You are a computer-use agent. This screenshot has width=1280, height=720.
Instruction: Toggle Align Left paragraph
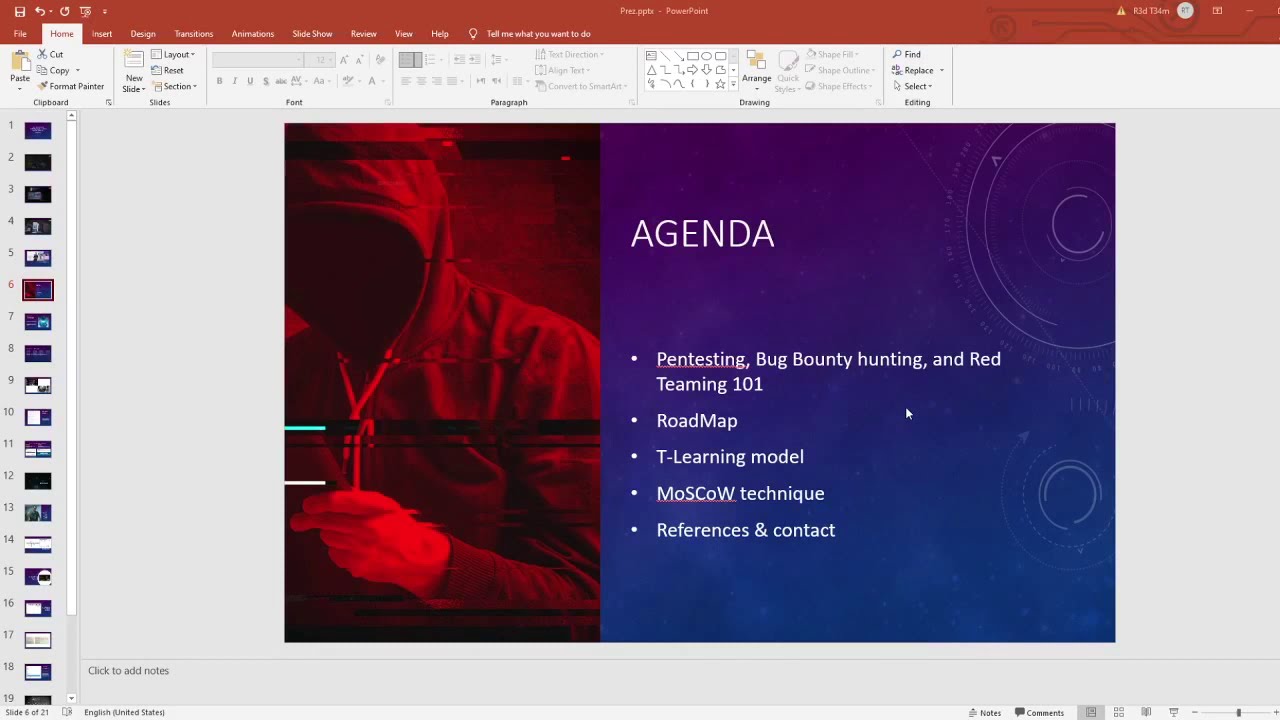[405, 81]
